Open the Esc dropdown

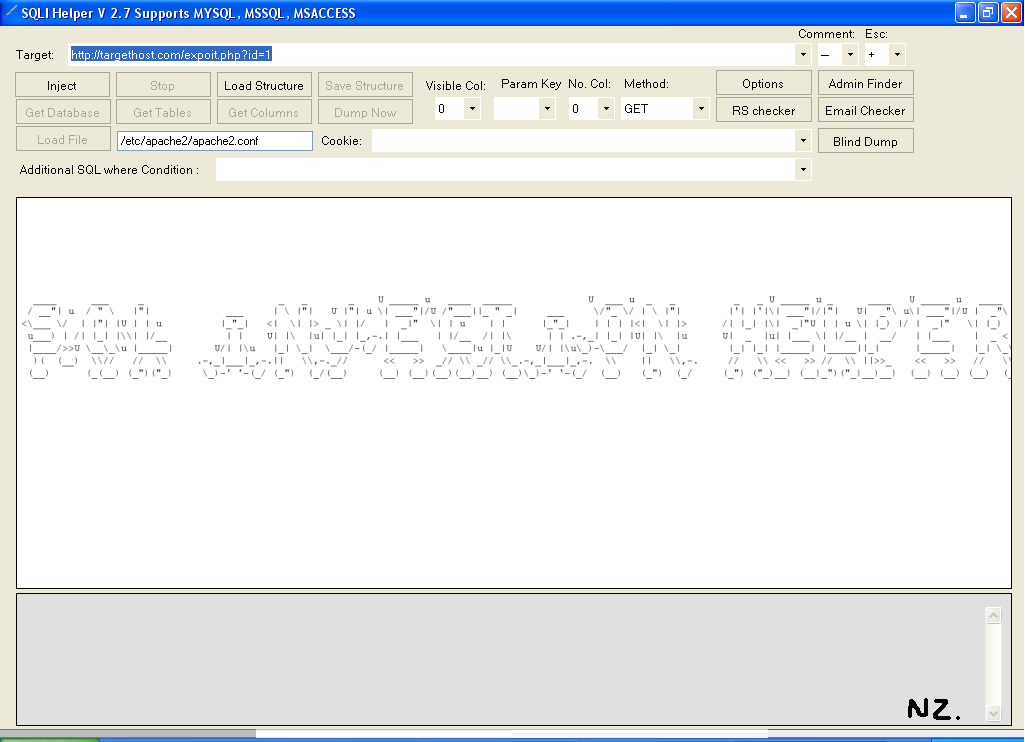coord(897,55)
